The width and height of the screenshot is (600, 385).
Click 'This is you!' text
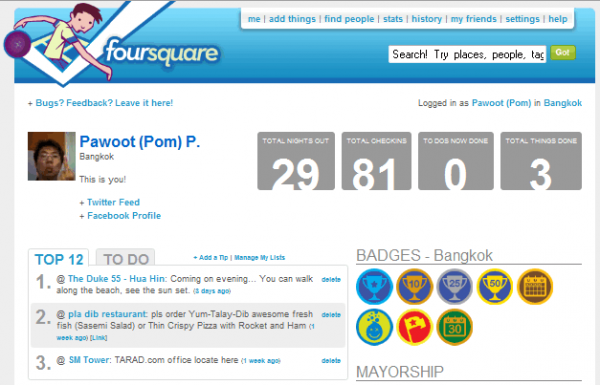pos(103,179)
